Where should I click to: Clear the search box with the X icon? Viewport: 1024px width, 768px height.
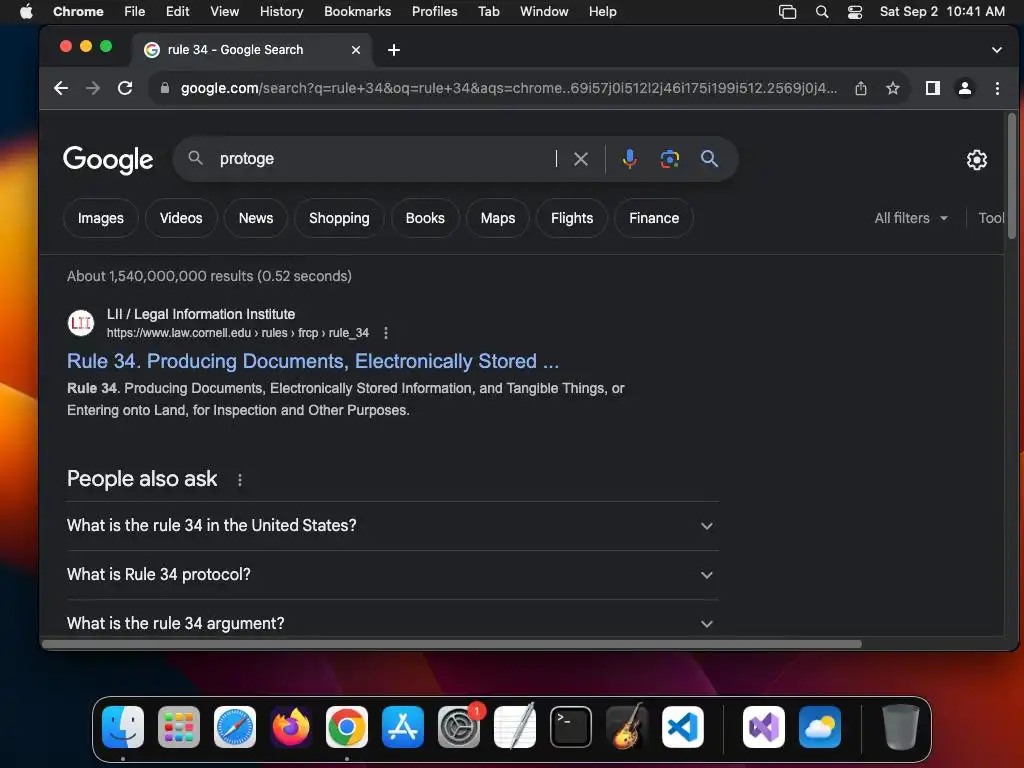coord(581,159)
